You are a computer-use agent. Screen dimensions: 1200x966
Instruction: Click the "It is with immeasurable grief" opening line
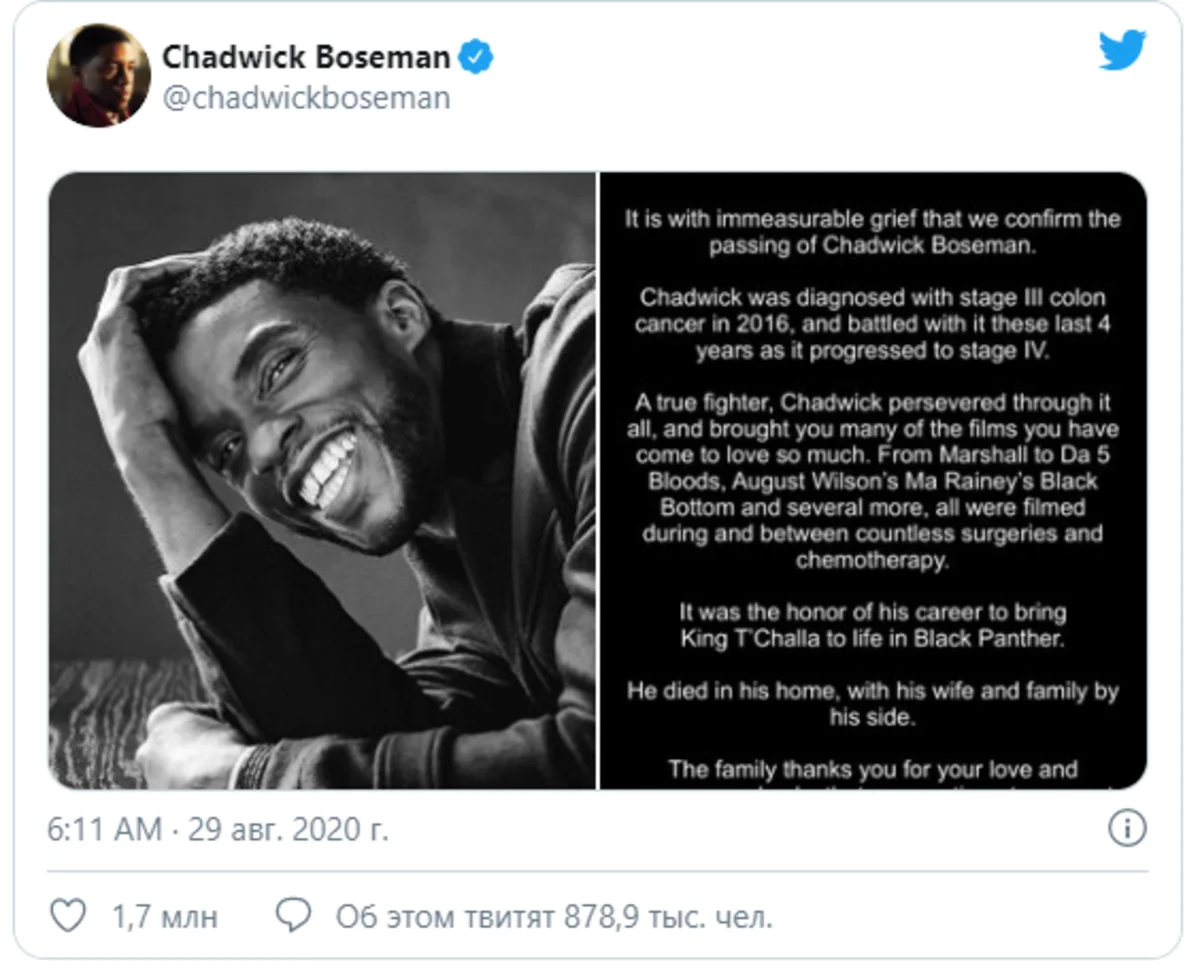[872, 219]
